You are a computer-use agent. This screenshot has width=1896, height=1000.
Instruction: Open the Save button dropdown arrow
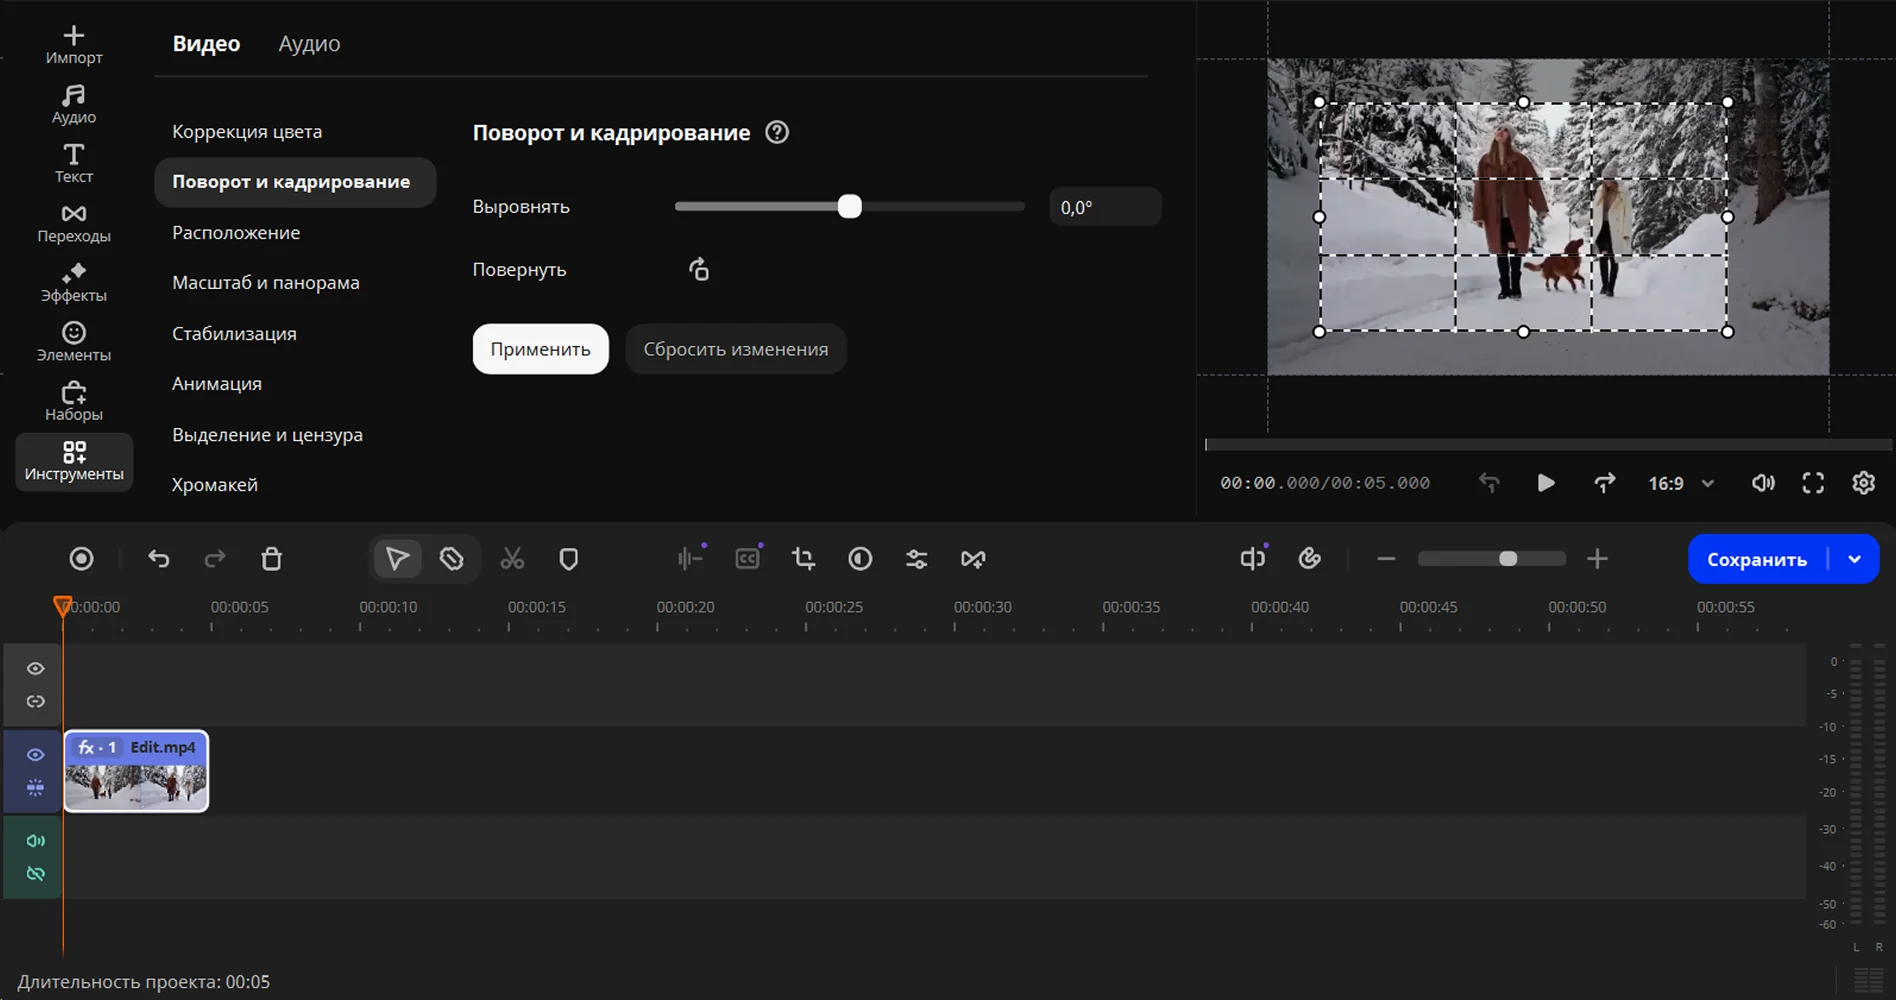click(x=1854, y=559)
